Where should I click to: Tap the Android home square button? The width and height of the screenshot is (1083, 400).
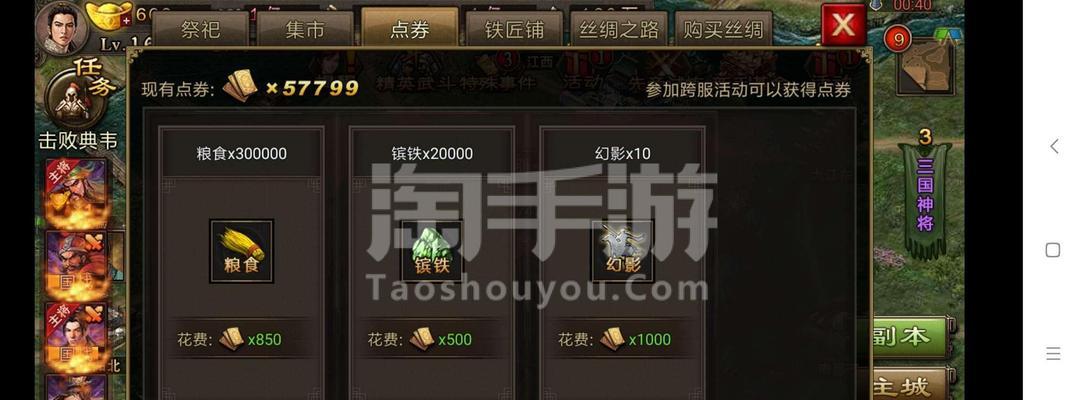[x=1053, y=250]
